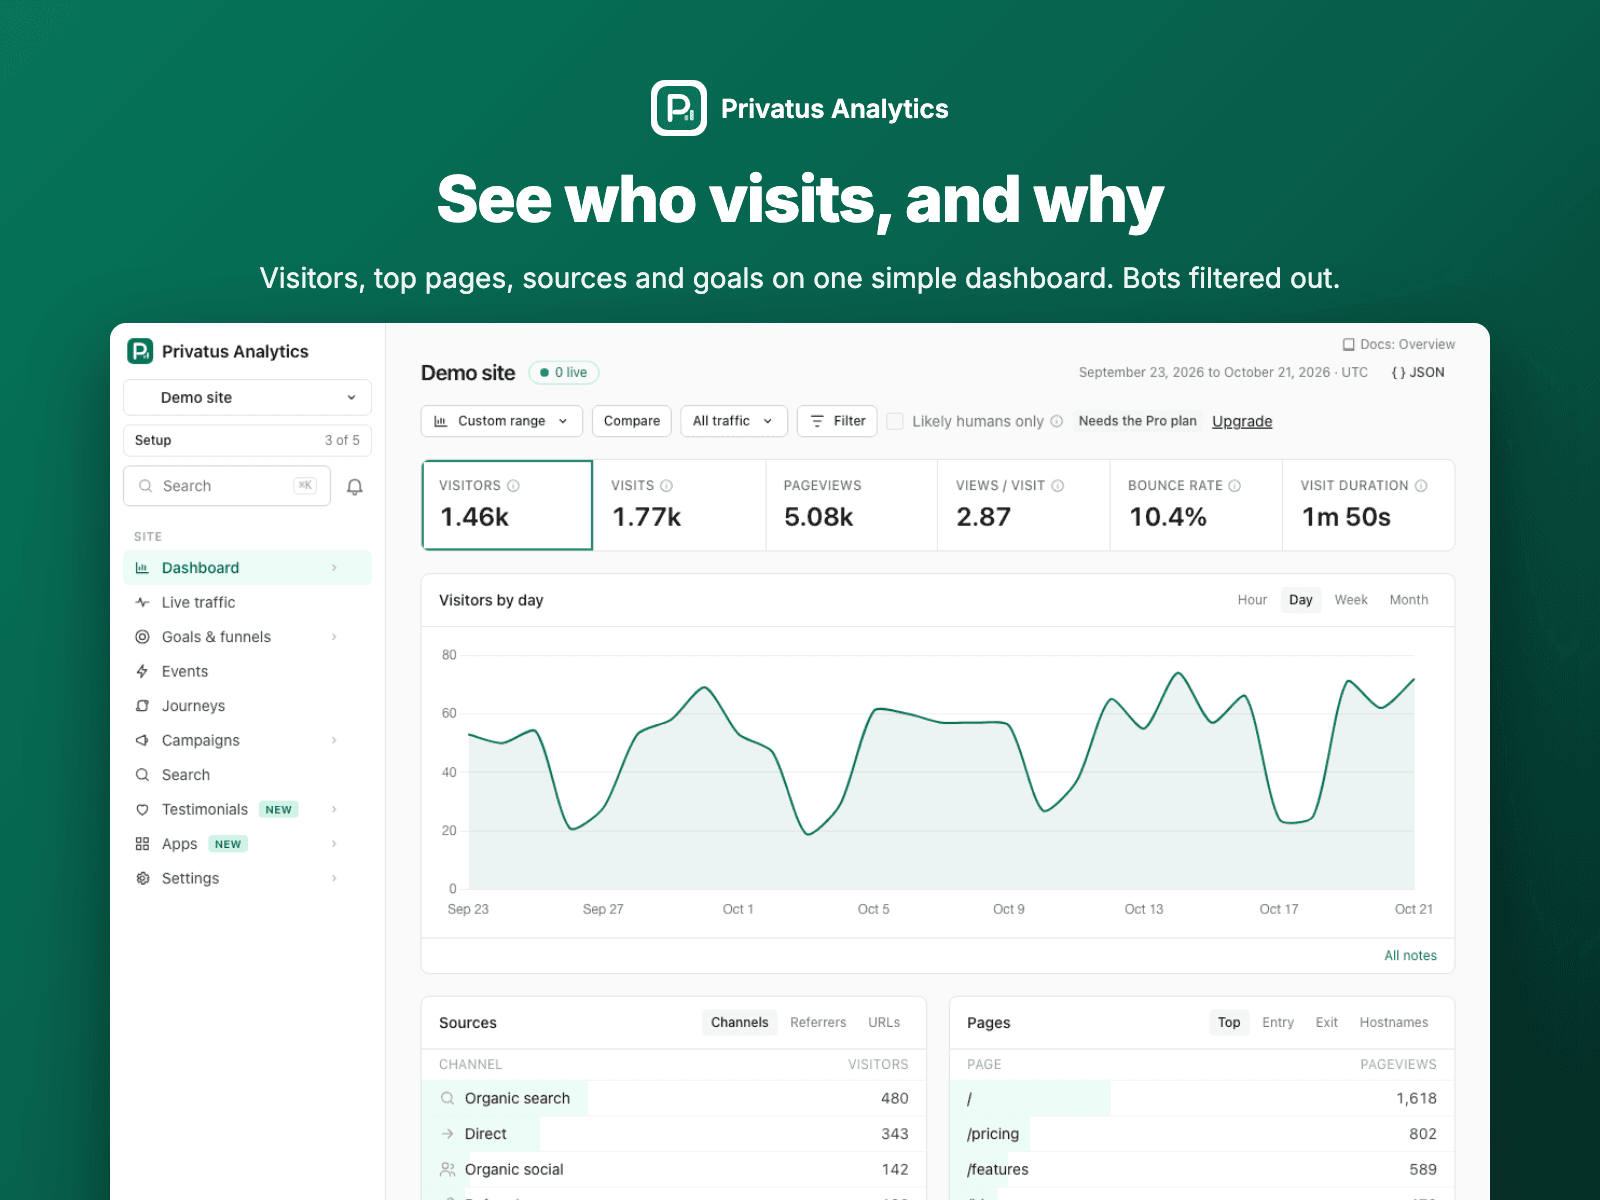Click the notifications bell icon

(x=355, y=487)
